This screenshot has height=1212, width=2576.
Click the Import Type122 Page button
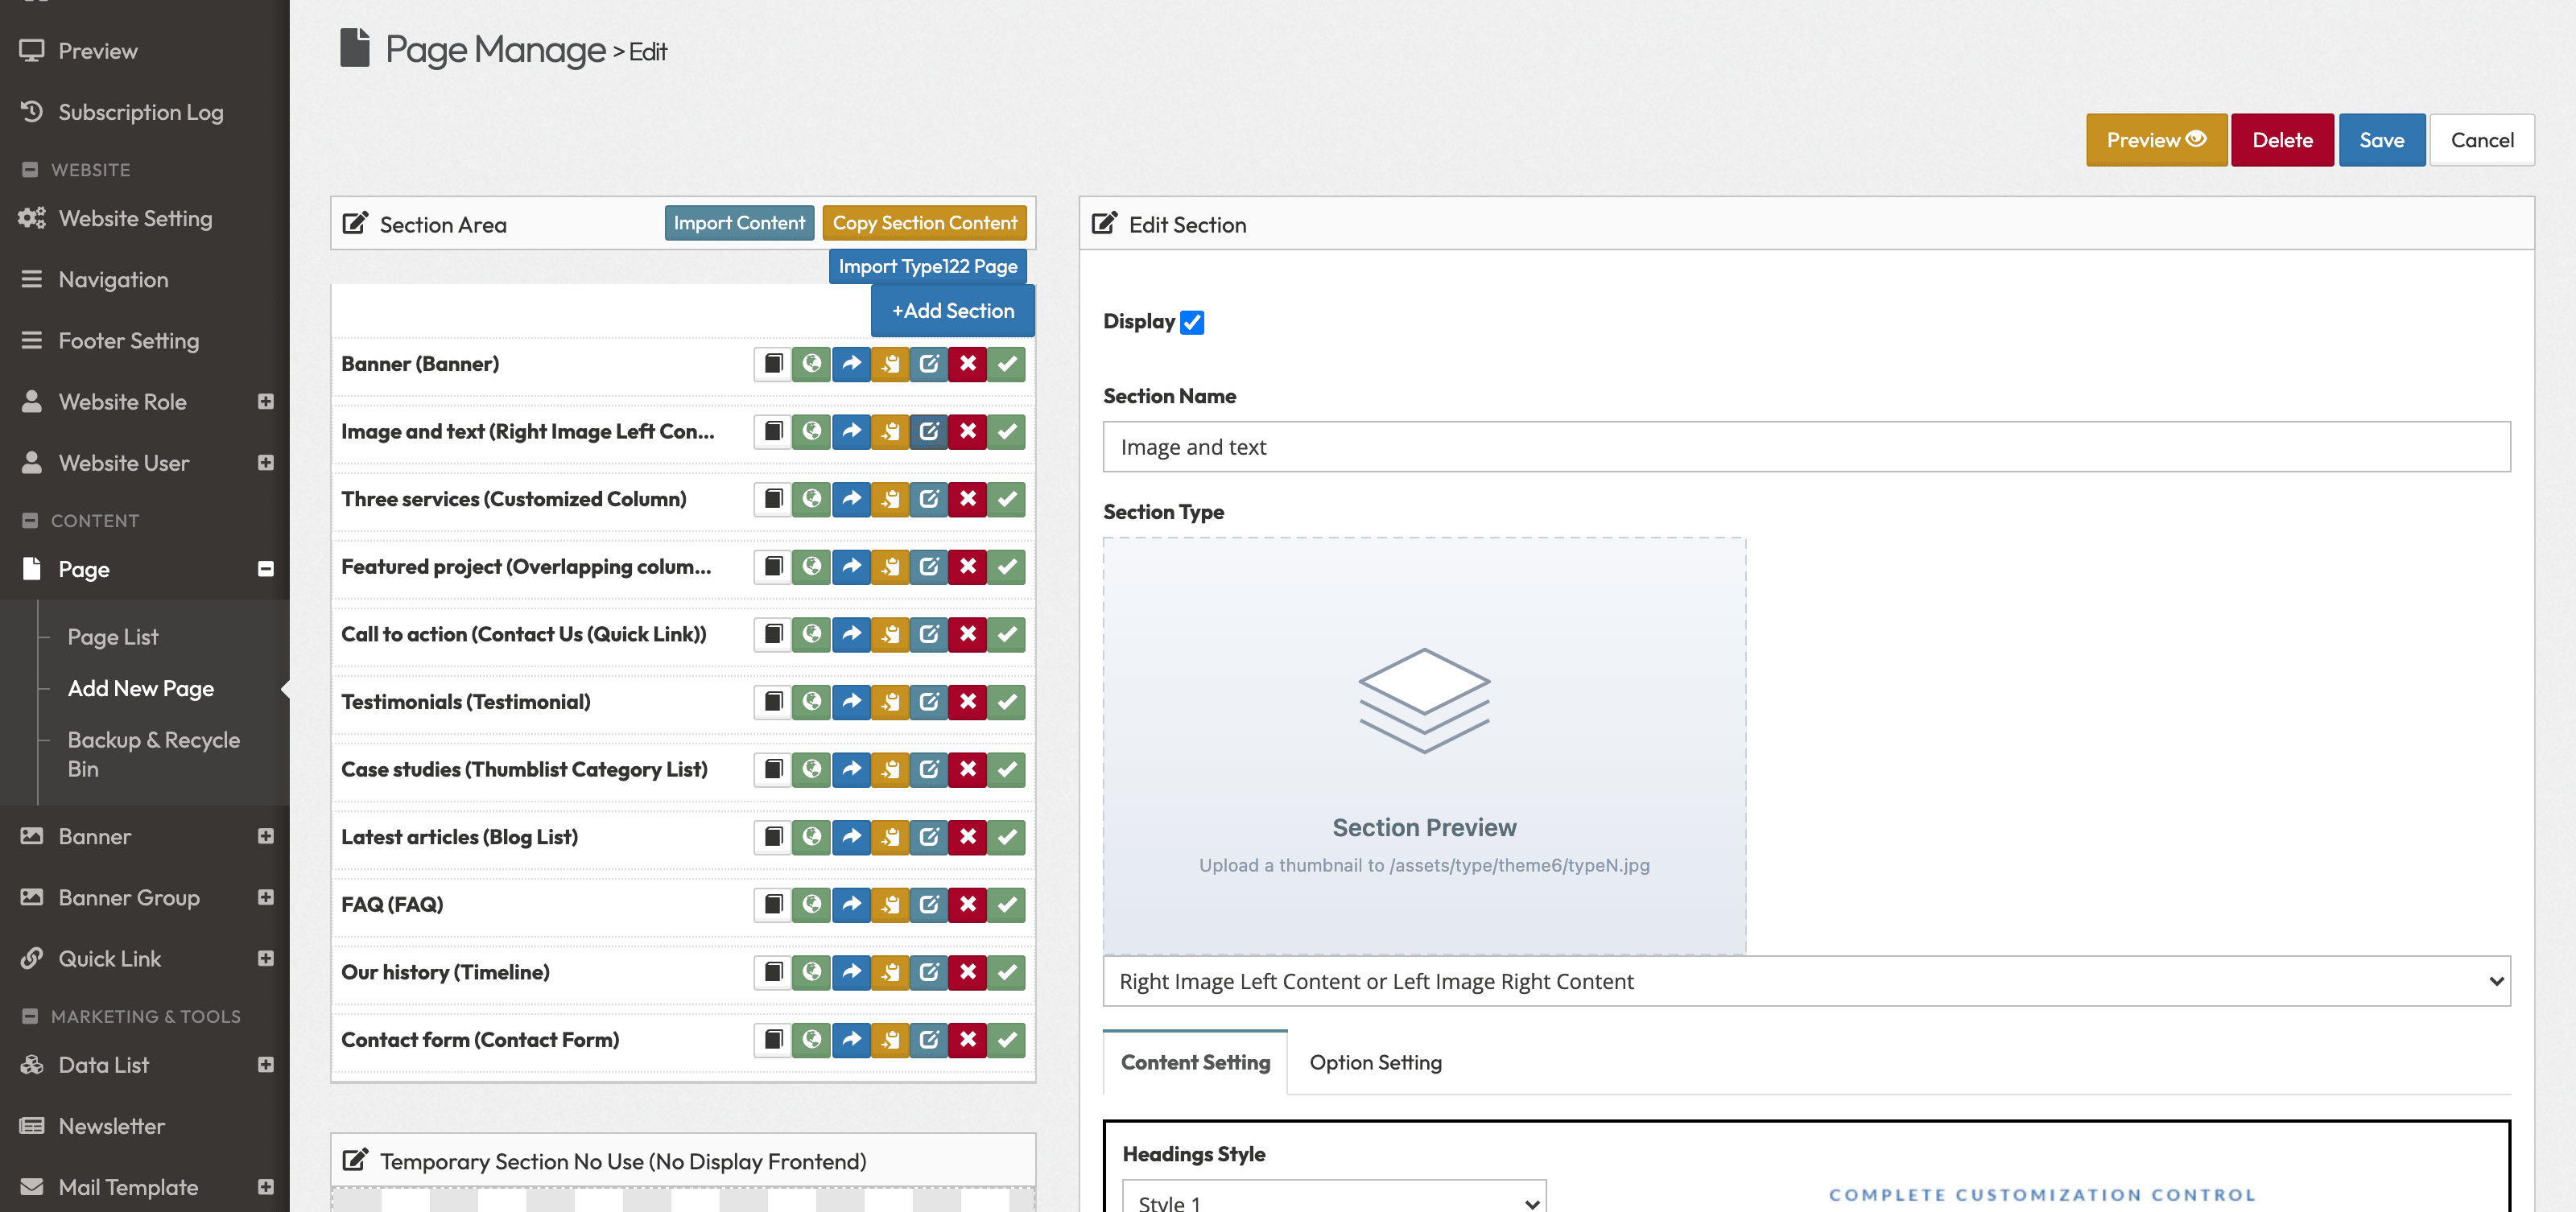tap(927, 266)
